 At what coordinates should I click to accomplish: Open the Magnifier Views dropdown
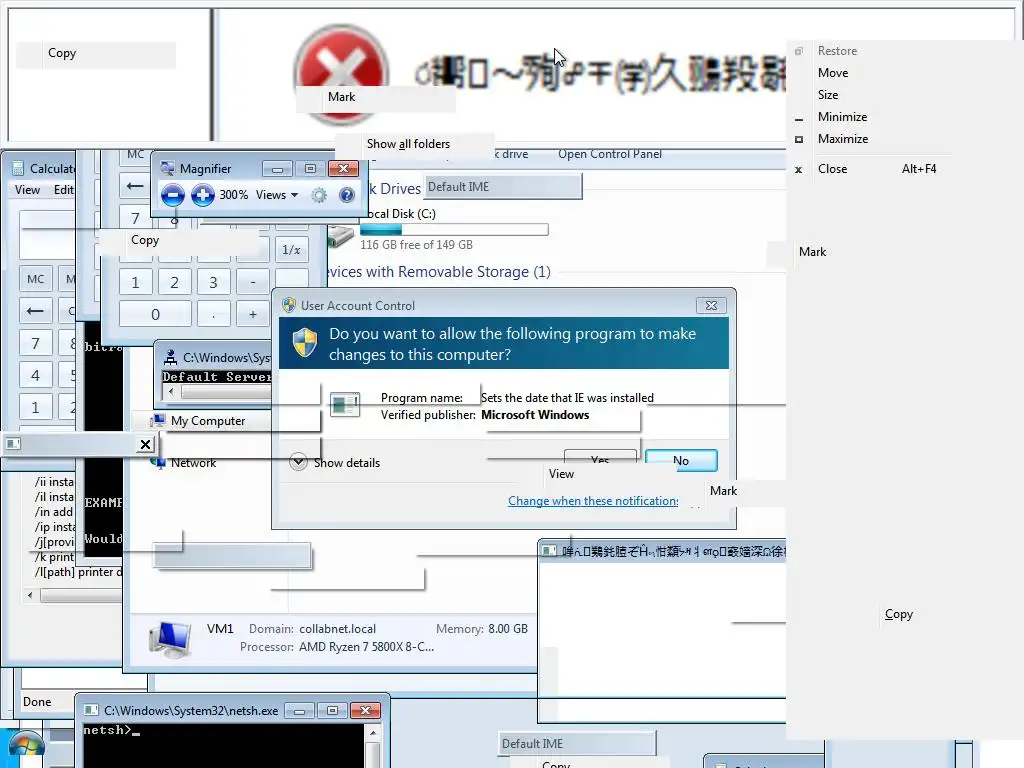coord(277,195)
